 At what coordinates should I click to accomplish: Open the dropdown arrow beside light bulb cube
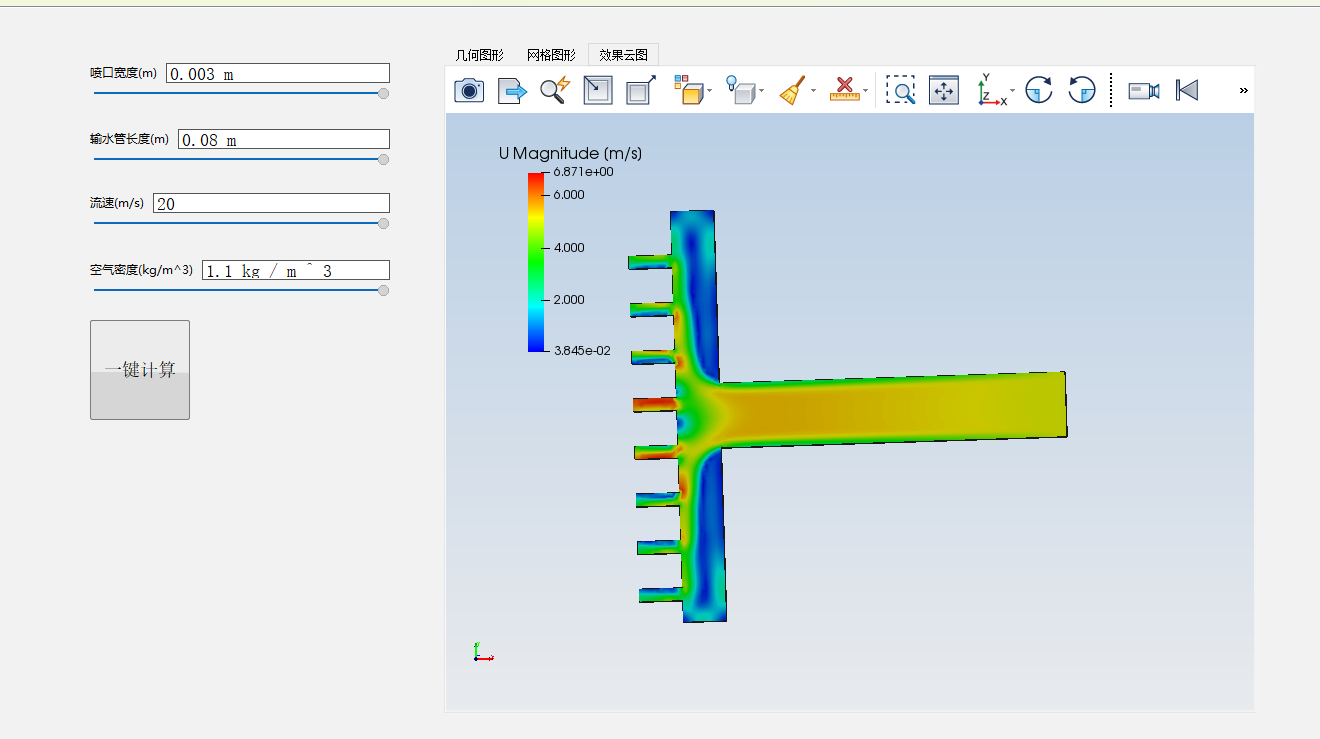pos(762,91)
